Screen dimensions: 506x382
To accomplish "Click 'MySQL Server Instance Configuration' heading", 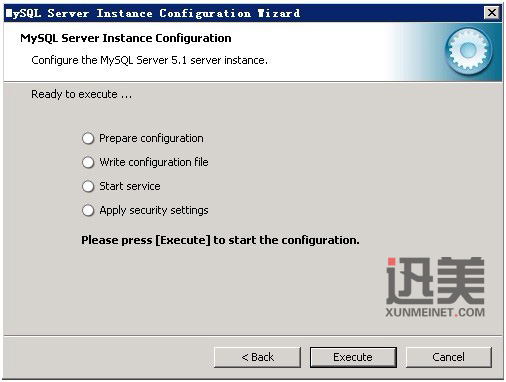I will (126, 38).
